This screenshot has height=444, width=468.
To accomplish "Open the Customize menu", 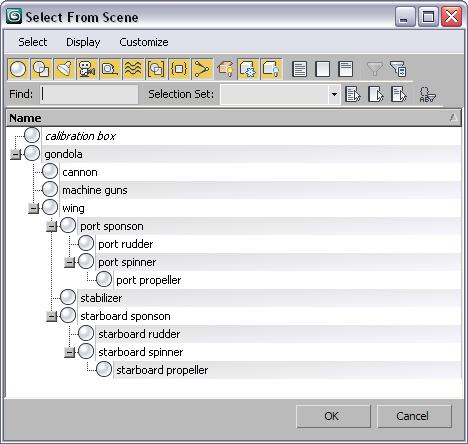I will point(144,42).
